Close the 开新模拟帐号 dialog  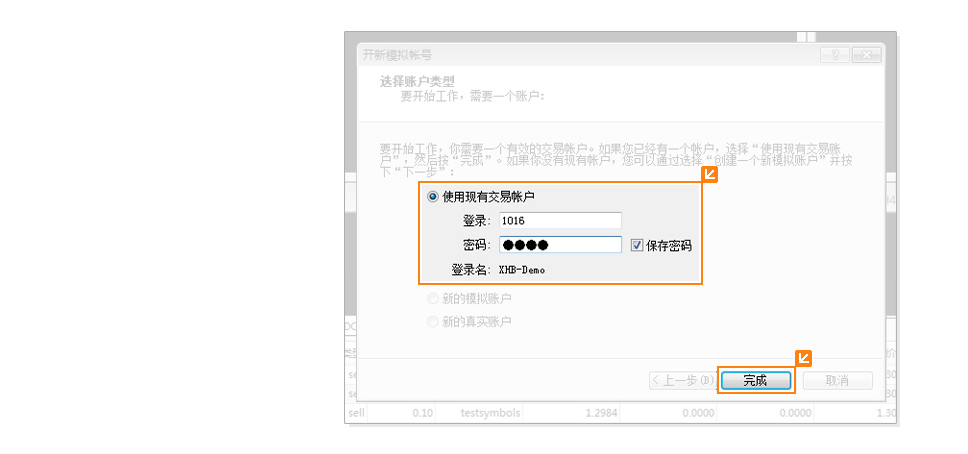point(866,55)
